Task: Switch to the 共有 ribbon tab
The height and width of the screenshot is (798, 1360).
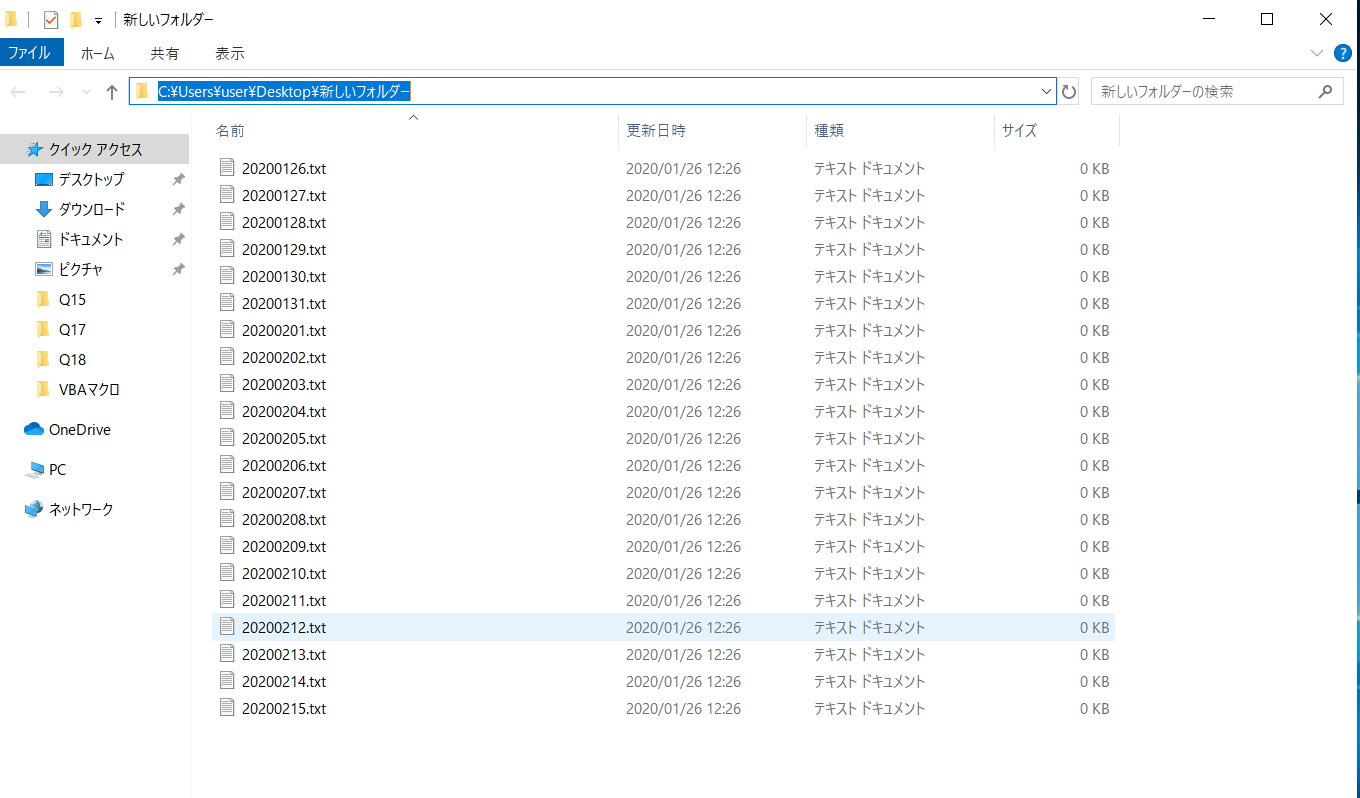Action: click(165, 53)
